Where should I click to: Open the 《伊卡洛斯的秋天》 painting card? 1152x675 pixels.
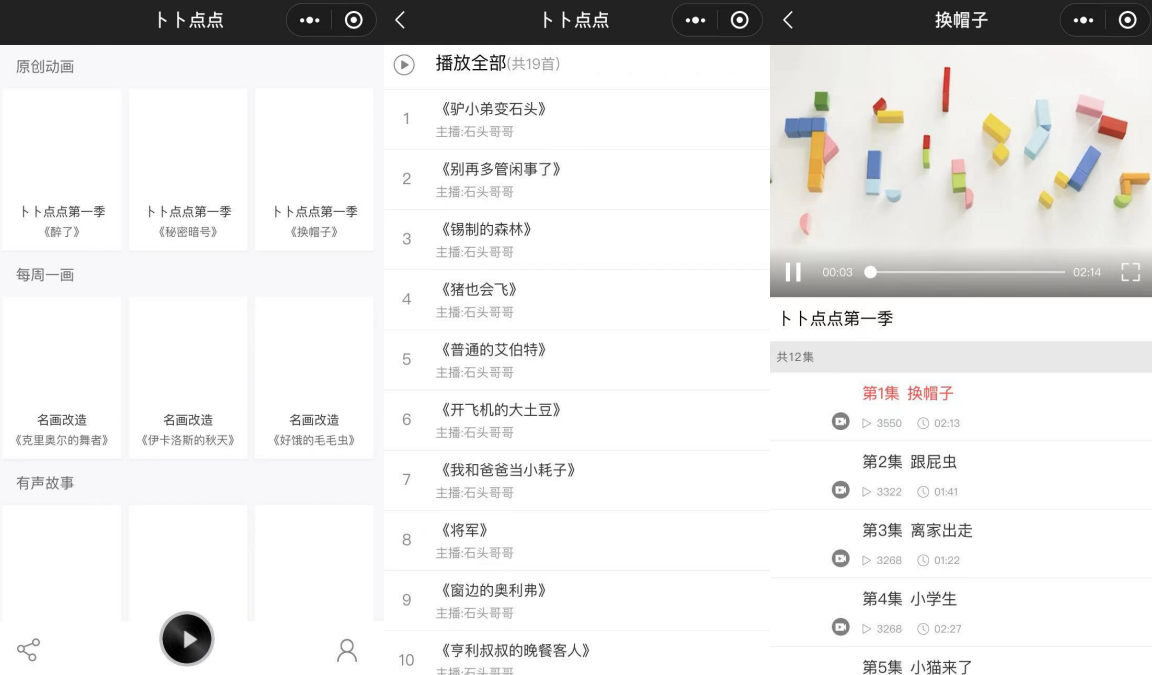coord(188,378)
